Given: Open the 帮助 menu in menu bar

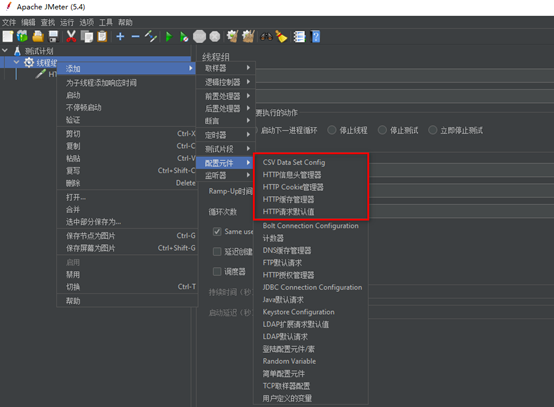Looking at the screenshot, I should tap(125, 22).
